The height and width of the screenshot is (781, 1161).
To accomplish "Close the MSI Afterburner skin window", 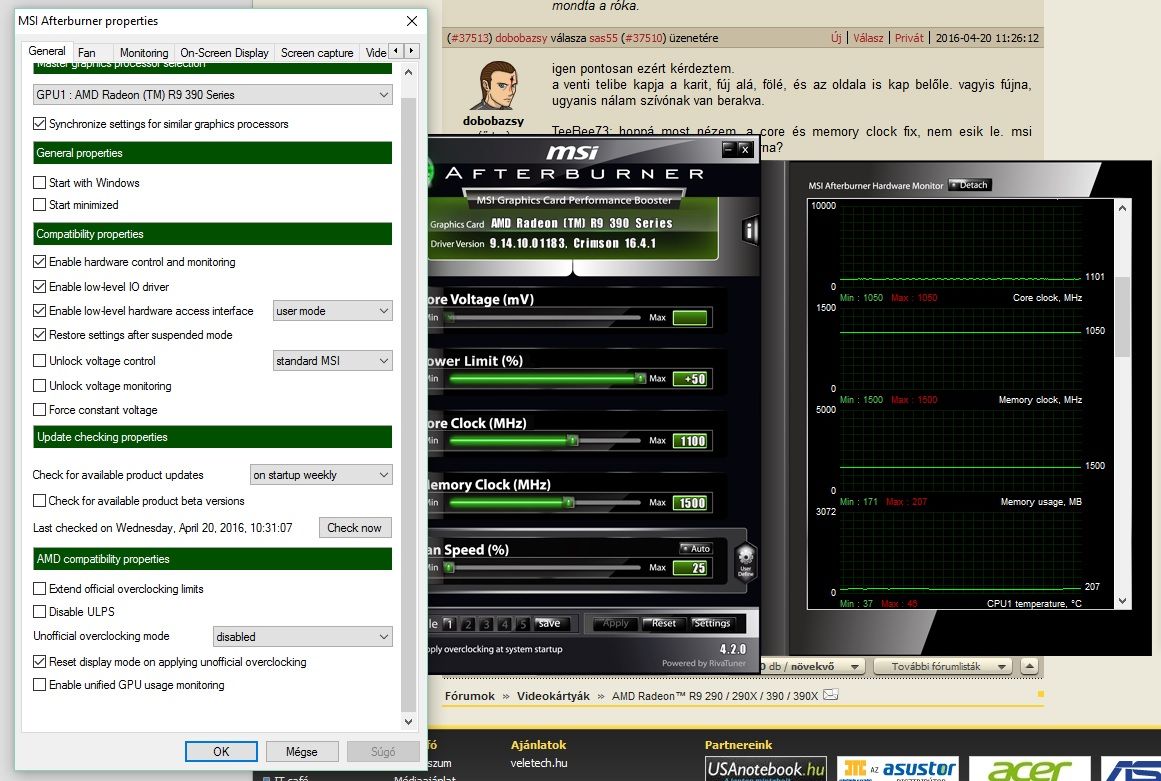I will (x=745, y=150).
